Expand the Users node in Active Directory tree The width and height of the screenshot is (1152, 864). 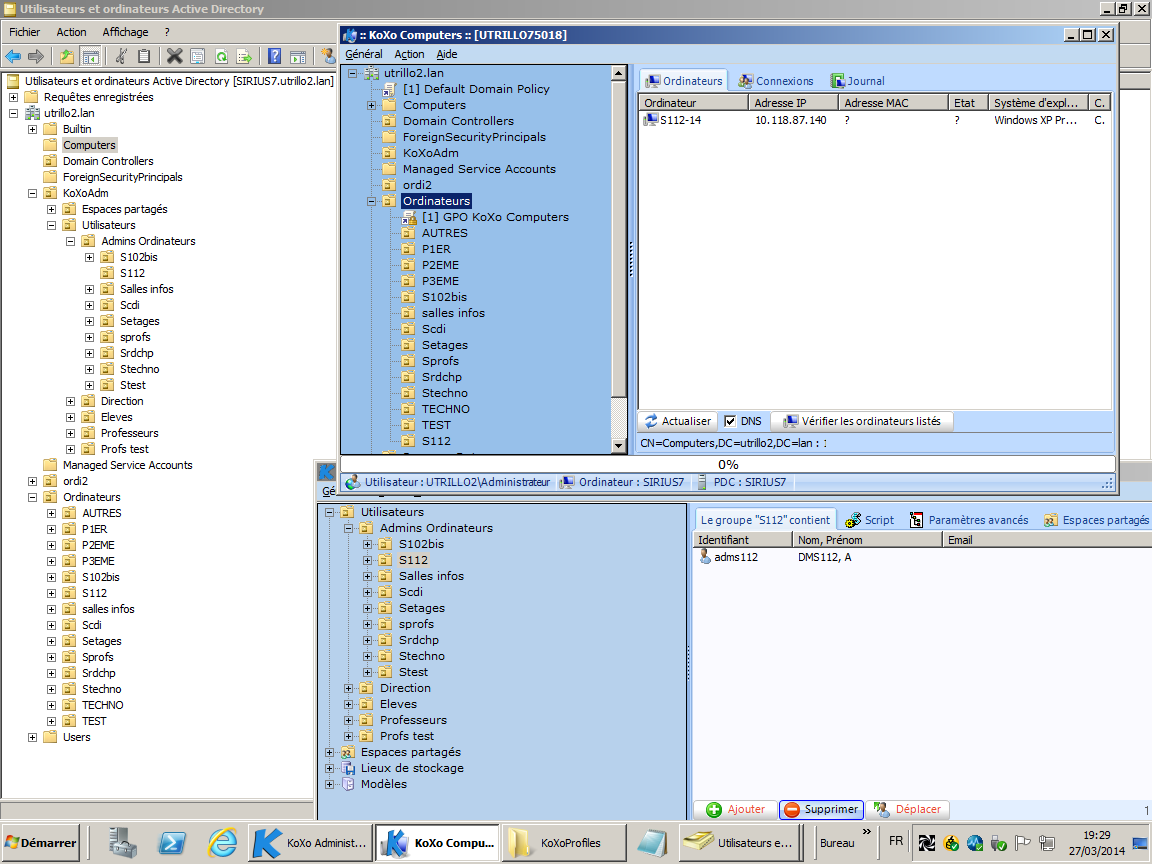click(32, 738)
